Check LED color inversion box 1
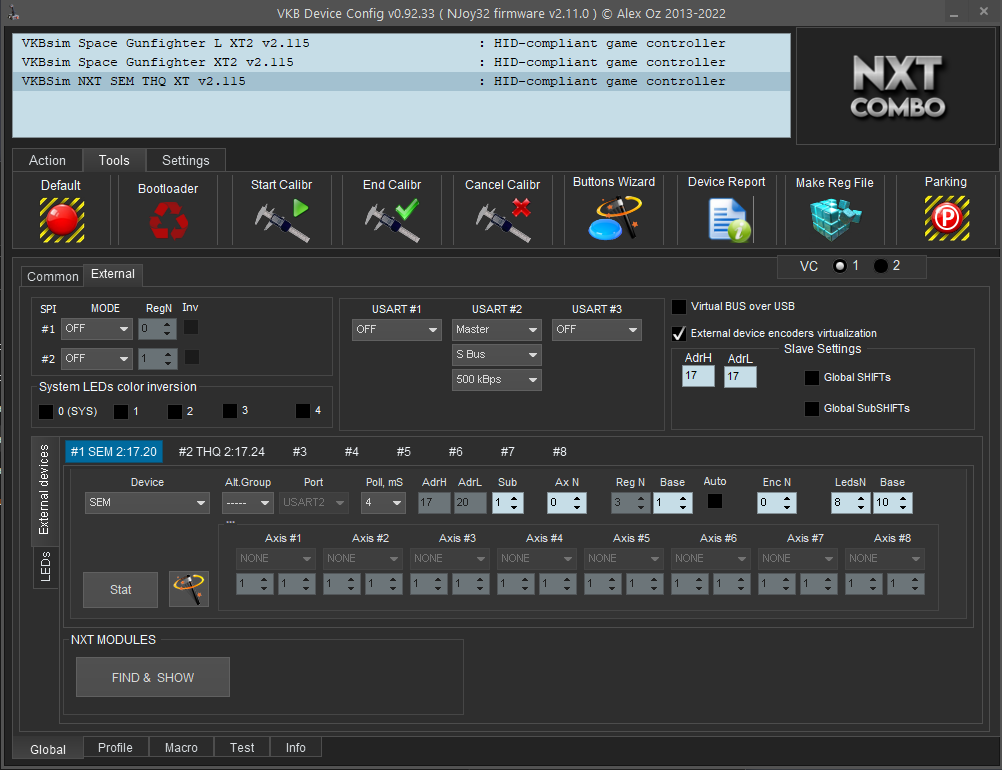Image resolution: width=1002 pixels, height=770 pixels. click(x=121, y=412)
